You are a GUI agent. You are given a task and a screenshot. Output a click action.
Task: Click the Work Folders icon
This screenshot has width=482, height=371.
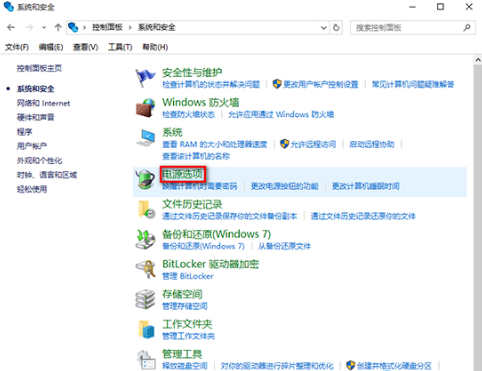pyautogui.click(x=146, y=329)
